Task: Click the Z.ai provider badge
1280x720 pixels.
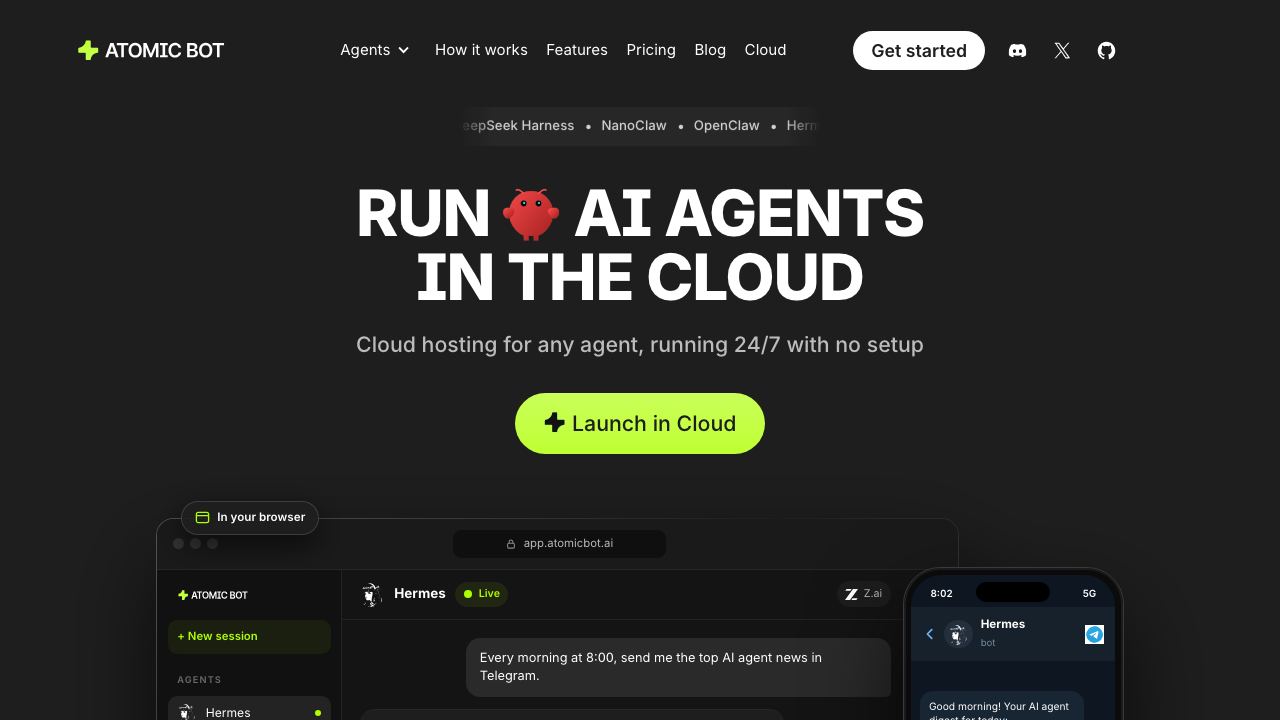Action: [x=864, y=594]
